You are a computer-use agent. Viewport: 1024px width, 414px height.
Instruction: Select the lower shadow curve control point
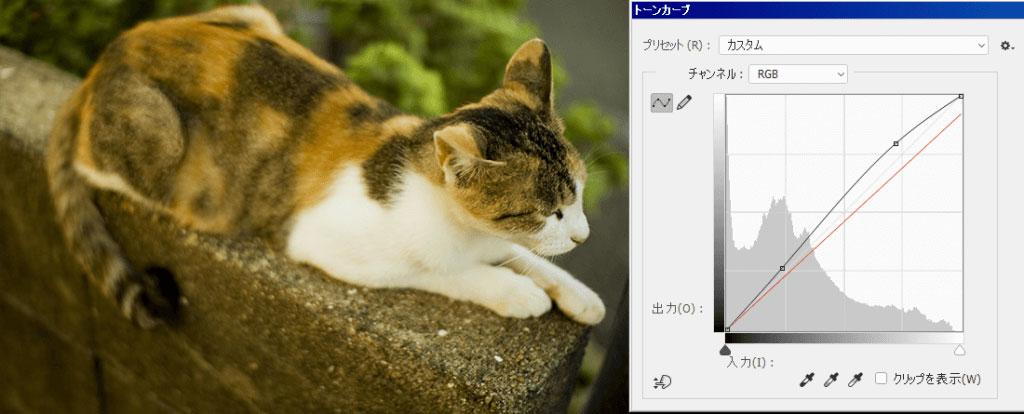coord(782,268)
